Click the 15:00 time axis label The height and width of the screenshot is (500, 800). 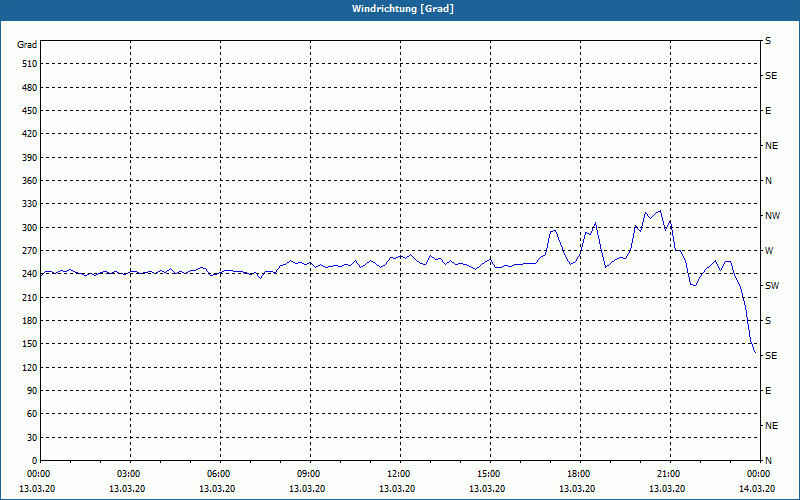[x=489, y=474]
